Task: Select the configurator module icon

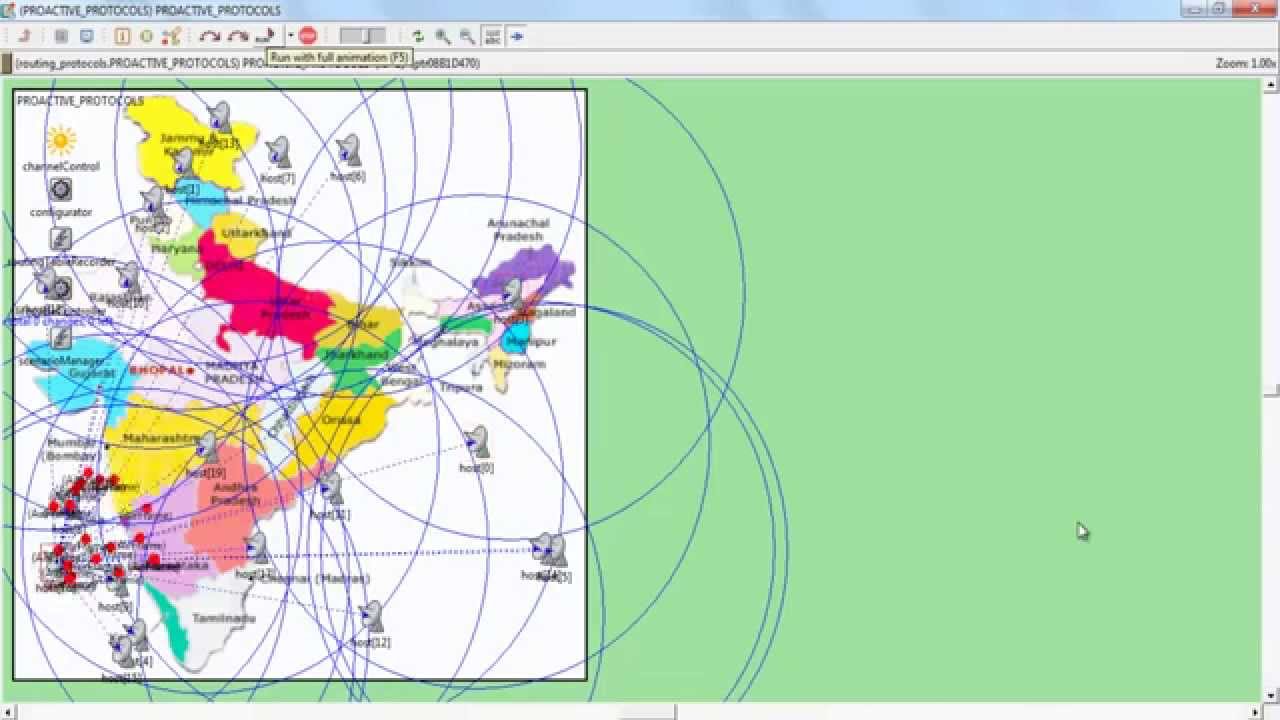Action: point(61,190)
